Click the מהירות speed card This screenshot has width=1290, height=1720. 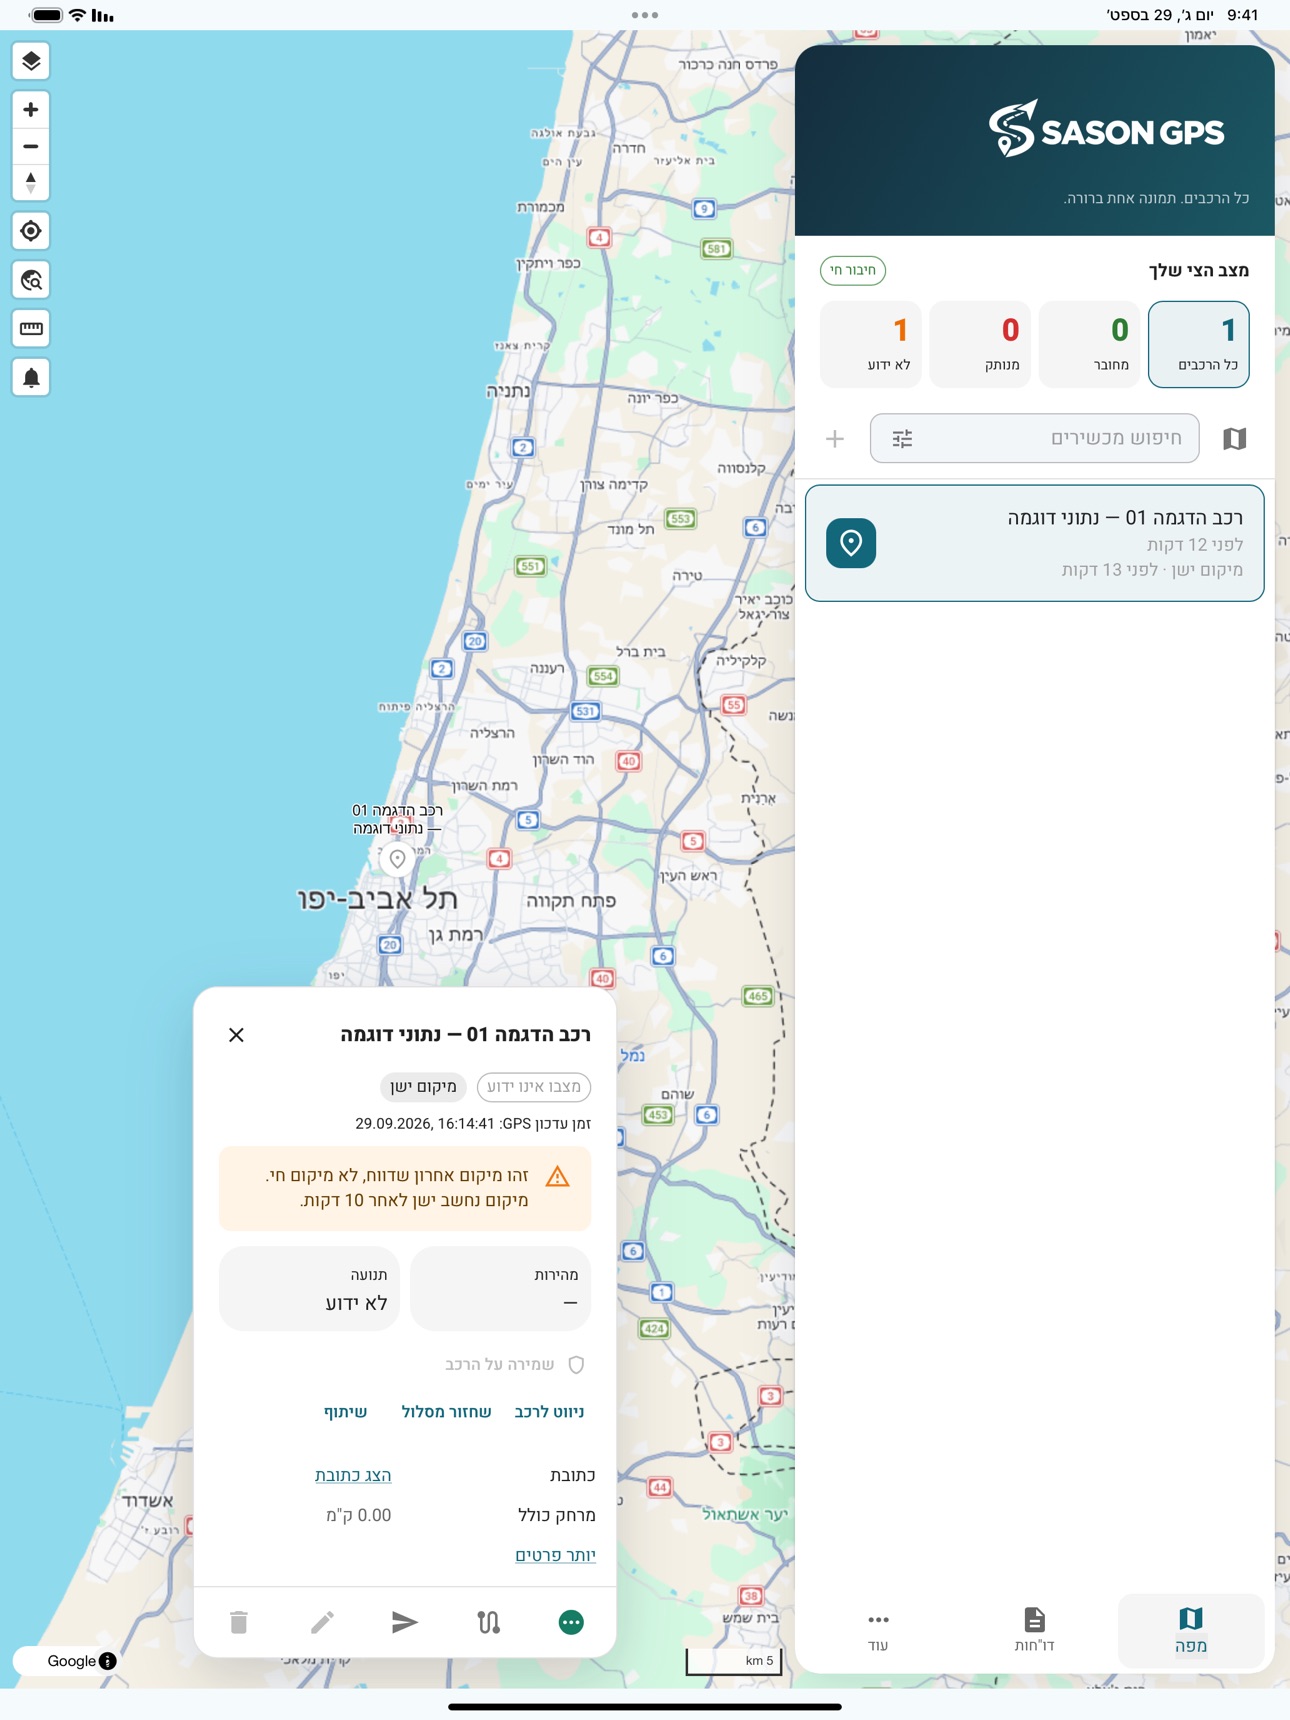[500, 1289]
